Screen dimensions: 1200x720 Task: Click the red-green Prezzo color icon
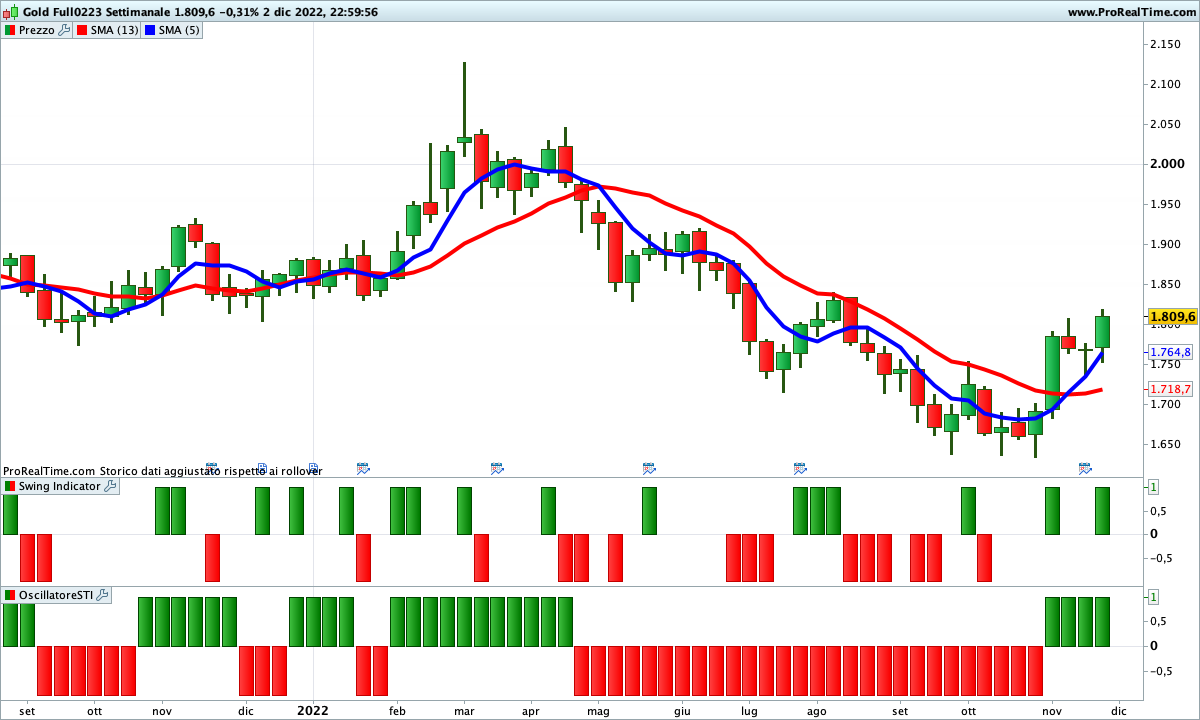tap(10, 30)
